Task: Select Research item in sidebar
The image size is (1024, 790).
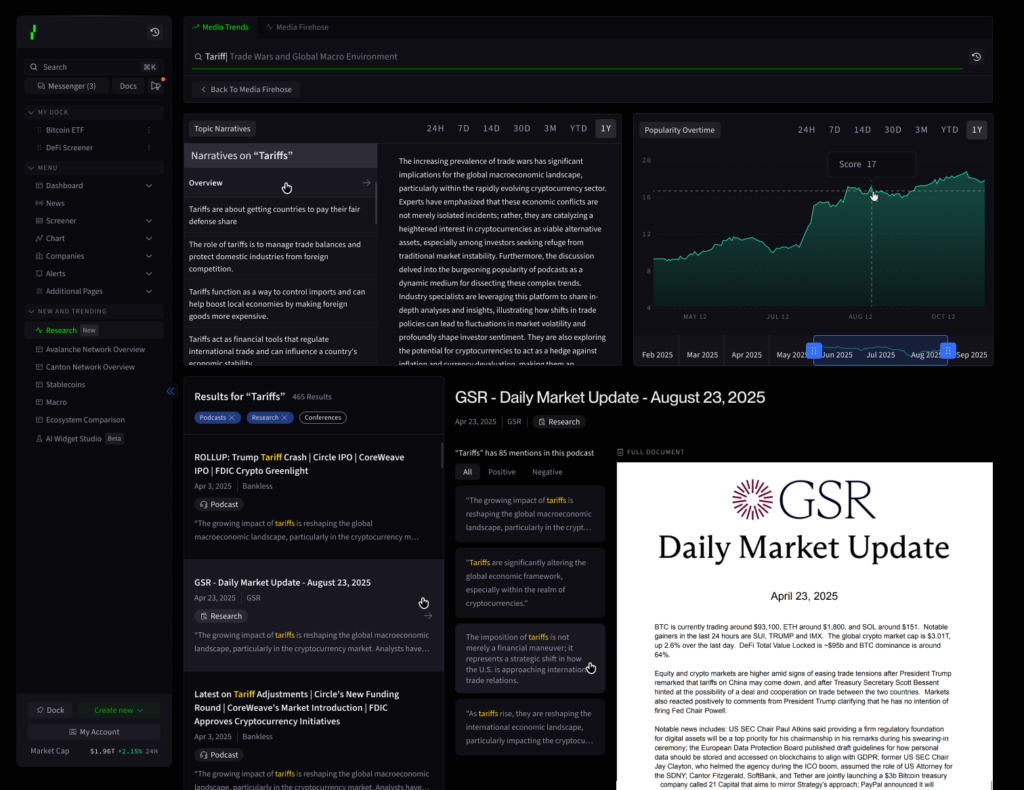Action: click(x=94, y=330)
